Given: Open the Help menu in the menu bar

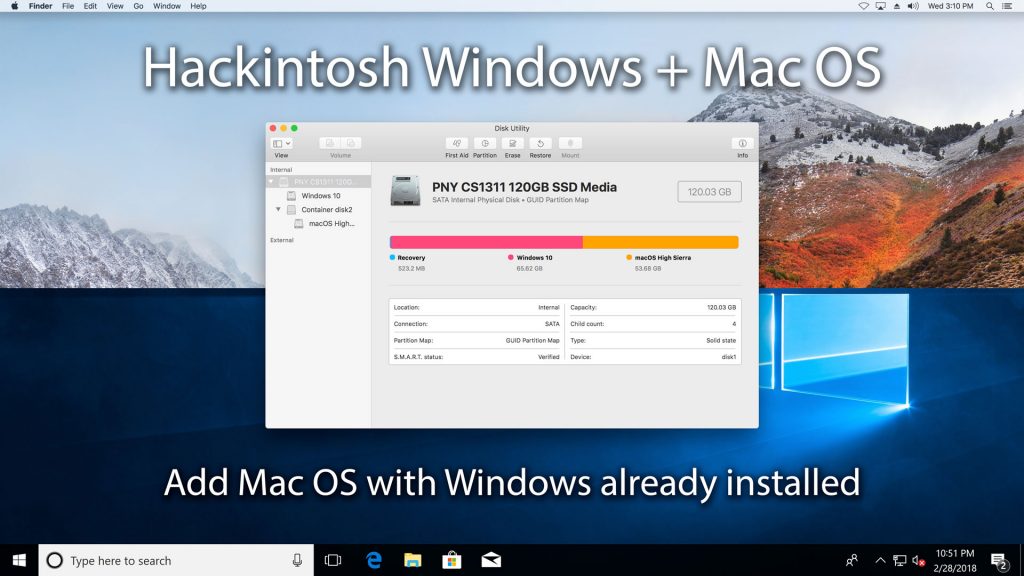Looking at the screenshot, I should click(x=198, y=6).
